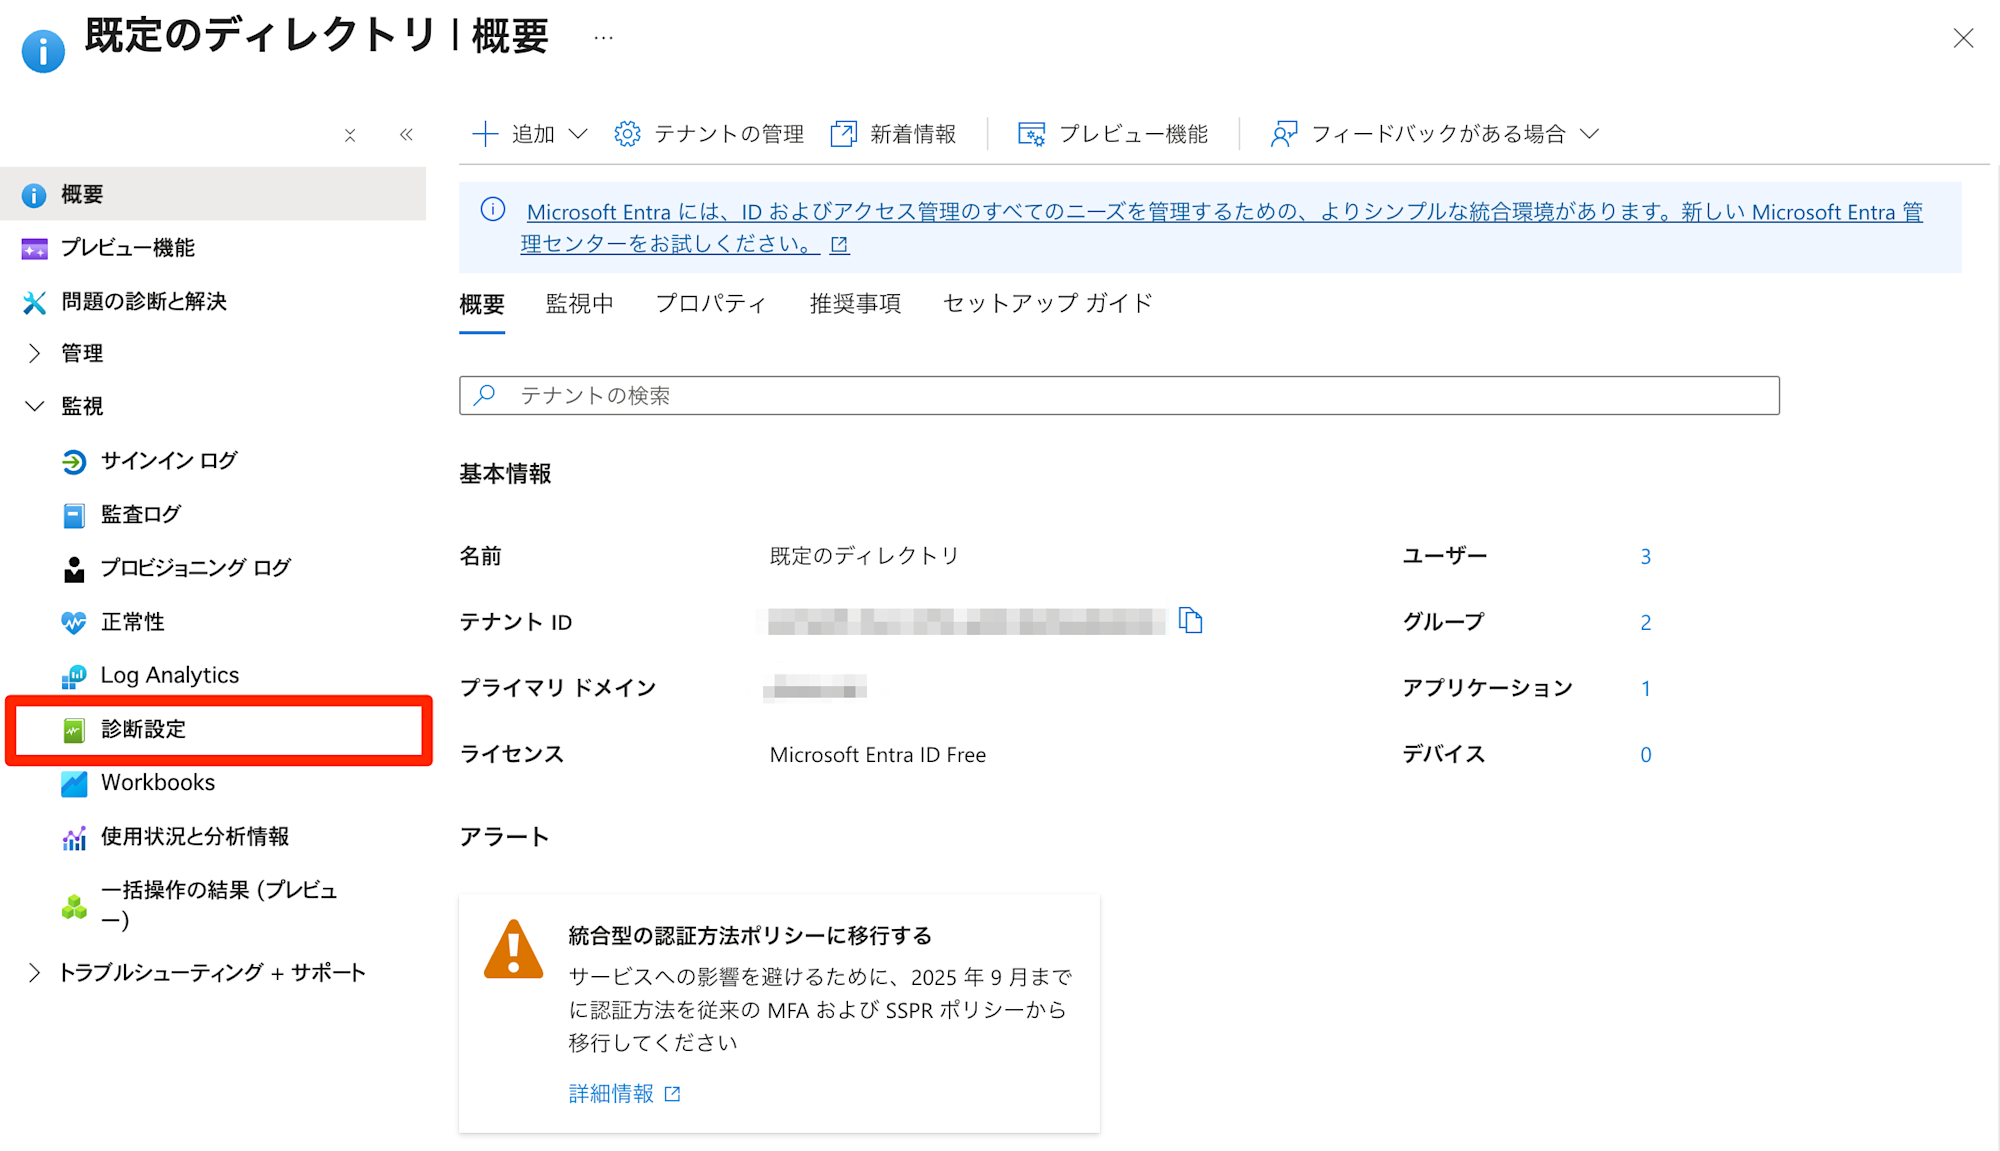Expand フィードバックがある場合 dropdown arrow
Image resolution: width=2000 pixels, height=1151 pixels.
click(x=1590, y=134)
